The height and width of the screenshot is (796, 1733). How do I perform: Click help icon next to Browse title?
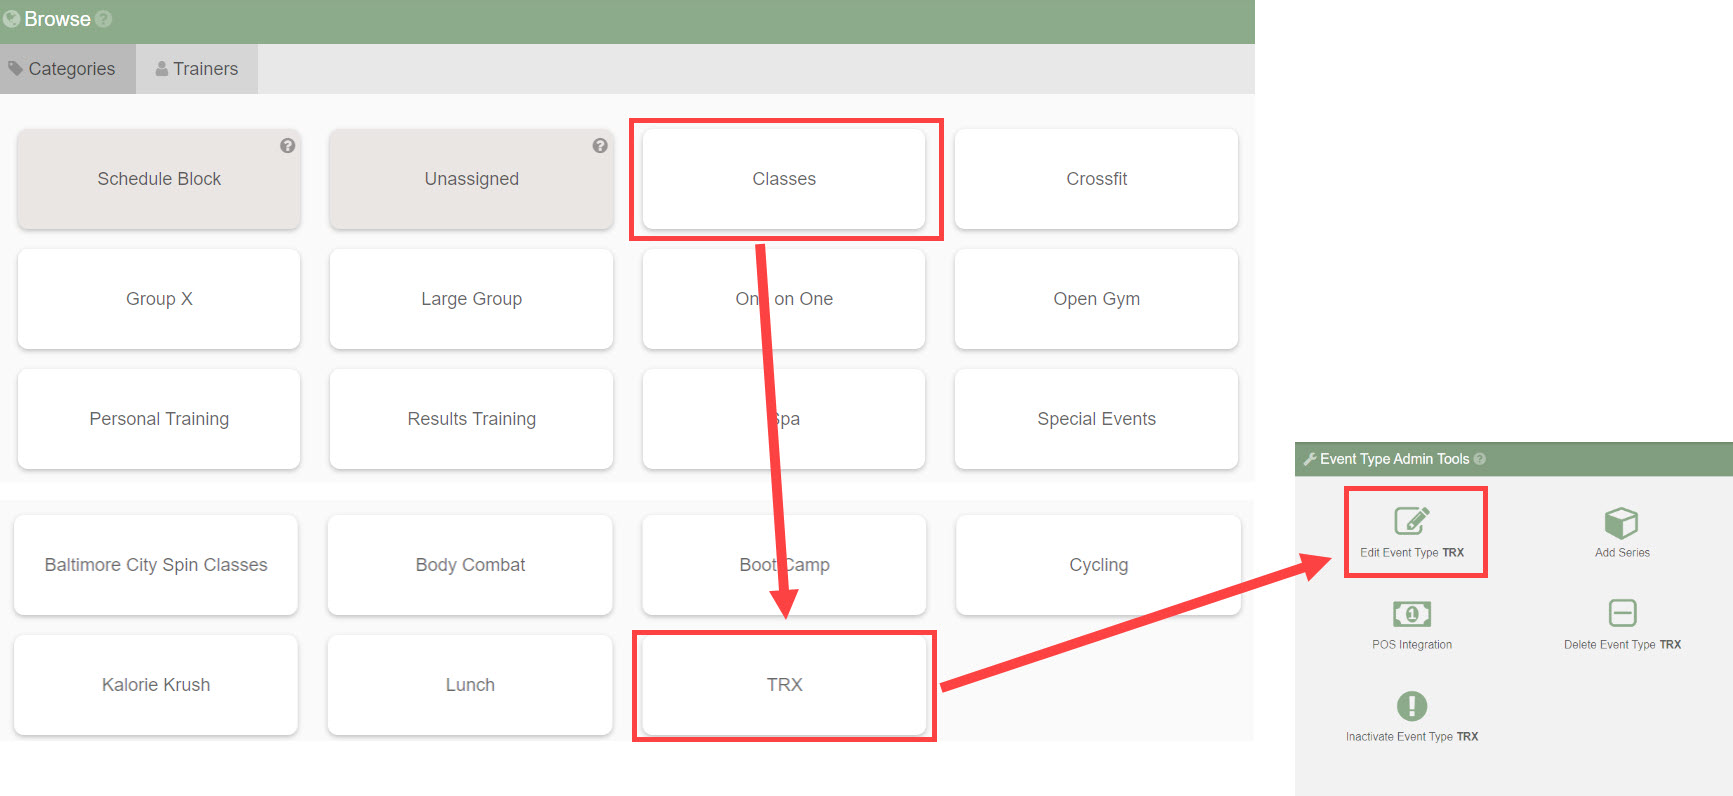(x=103, y=19)
